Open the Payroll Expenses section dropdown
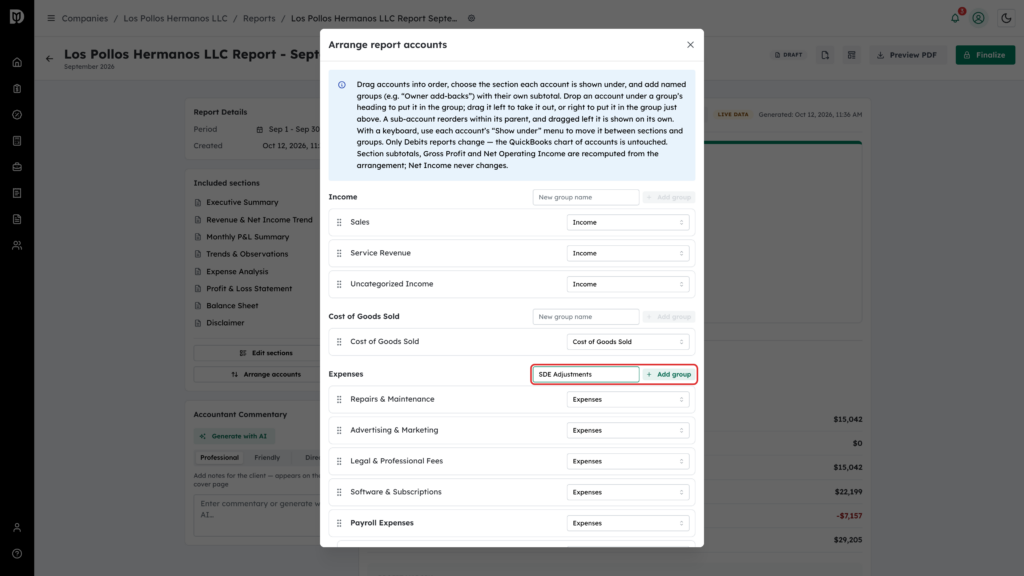Screen dimensions: 1024x576 (x=628, y=523)
